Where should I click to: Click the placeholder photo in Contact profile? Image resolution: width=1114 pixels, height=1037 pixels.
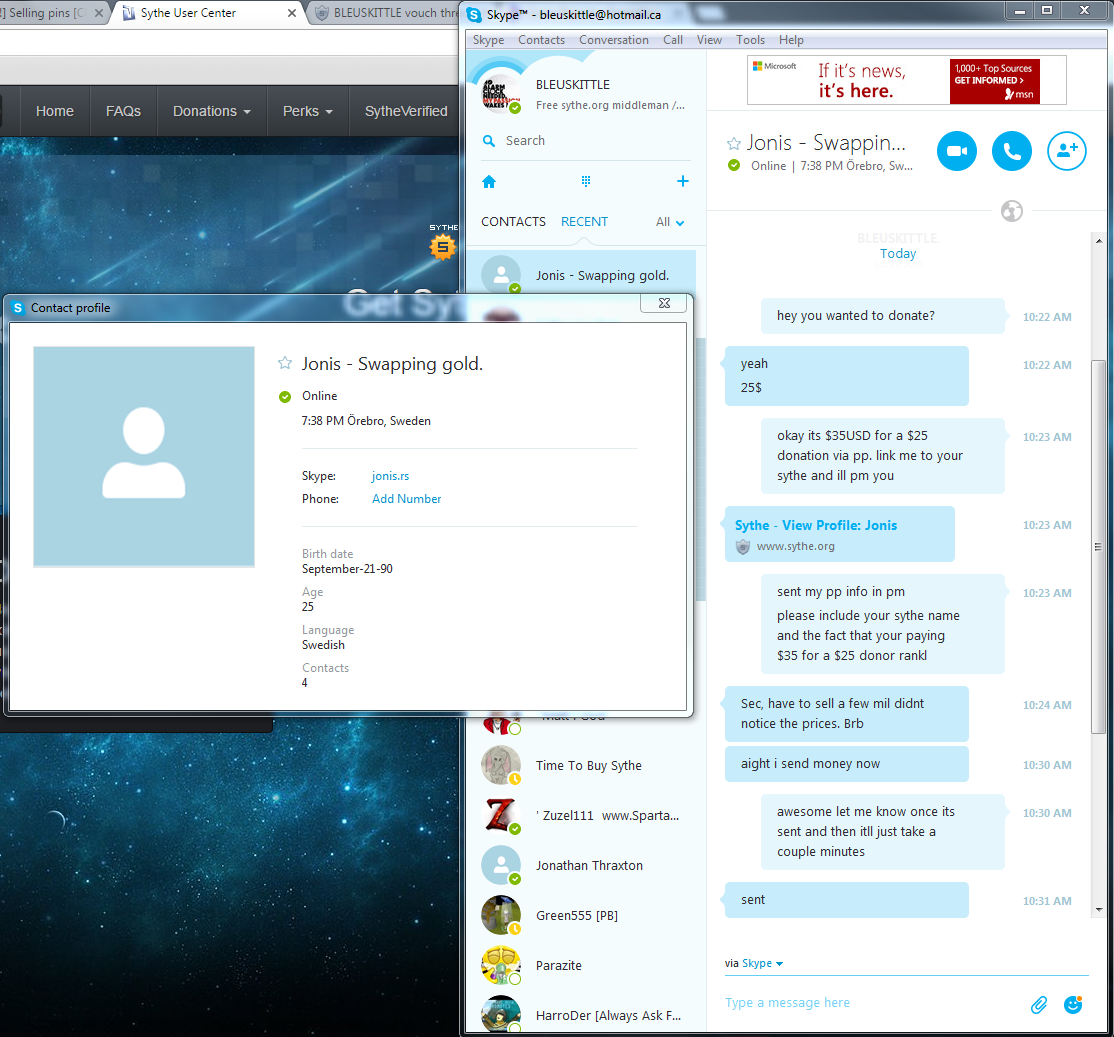(144, 456)
